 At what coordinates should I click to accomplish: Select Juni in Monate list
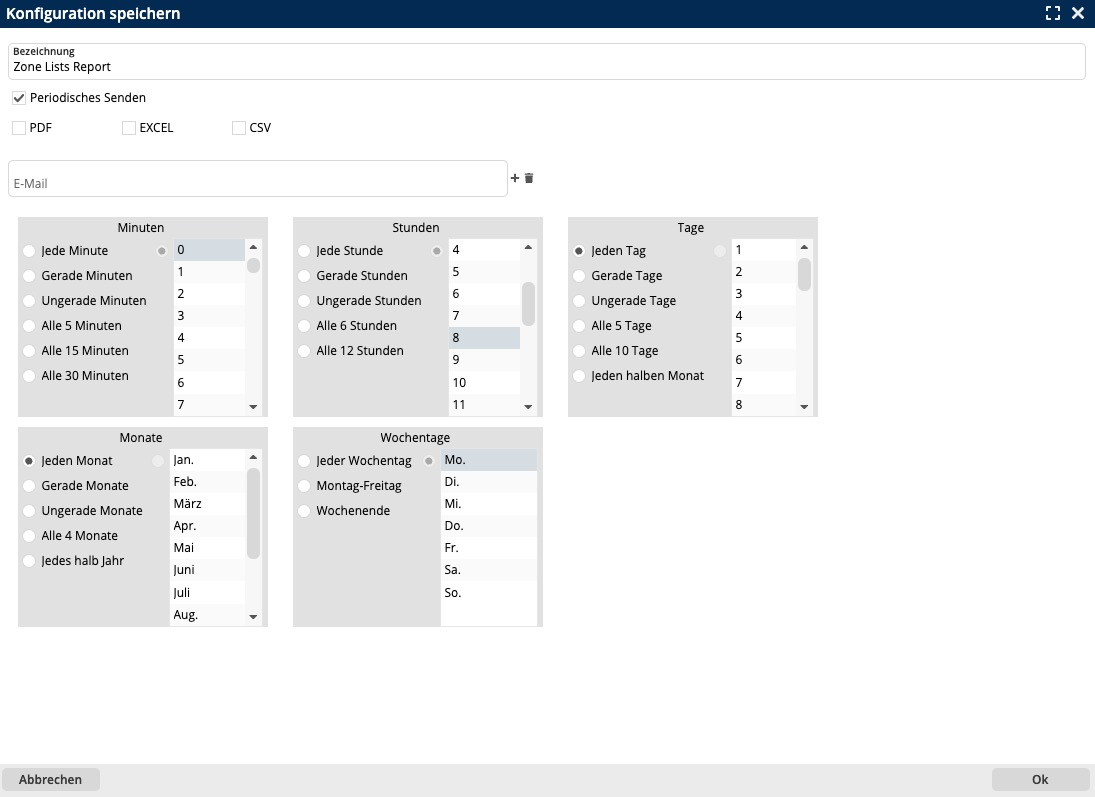click(207, 571)
